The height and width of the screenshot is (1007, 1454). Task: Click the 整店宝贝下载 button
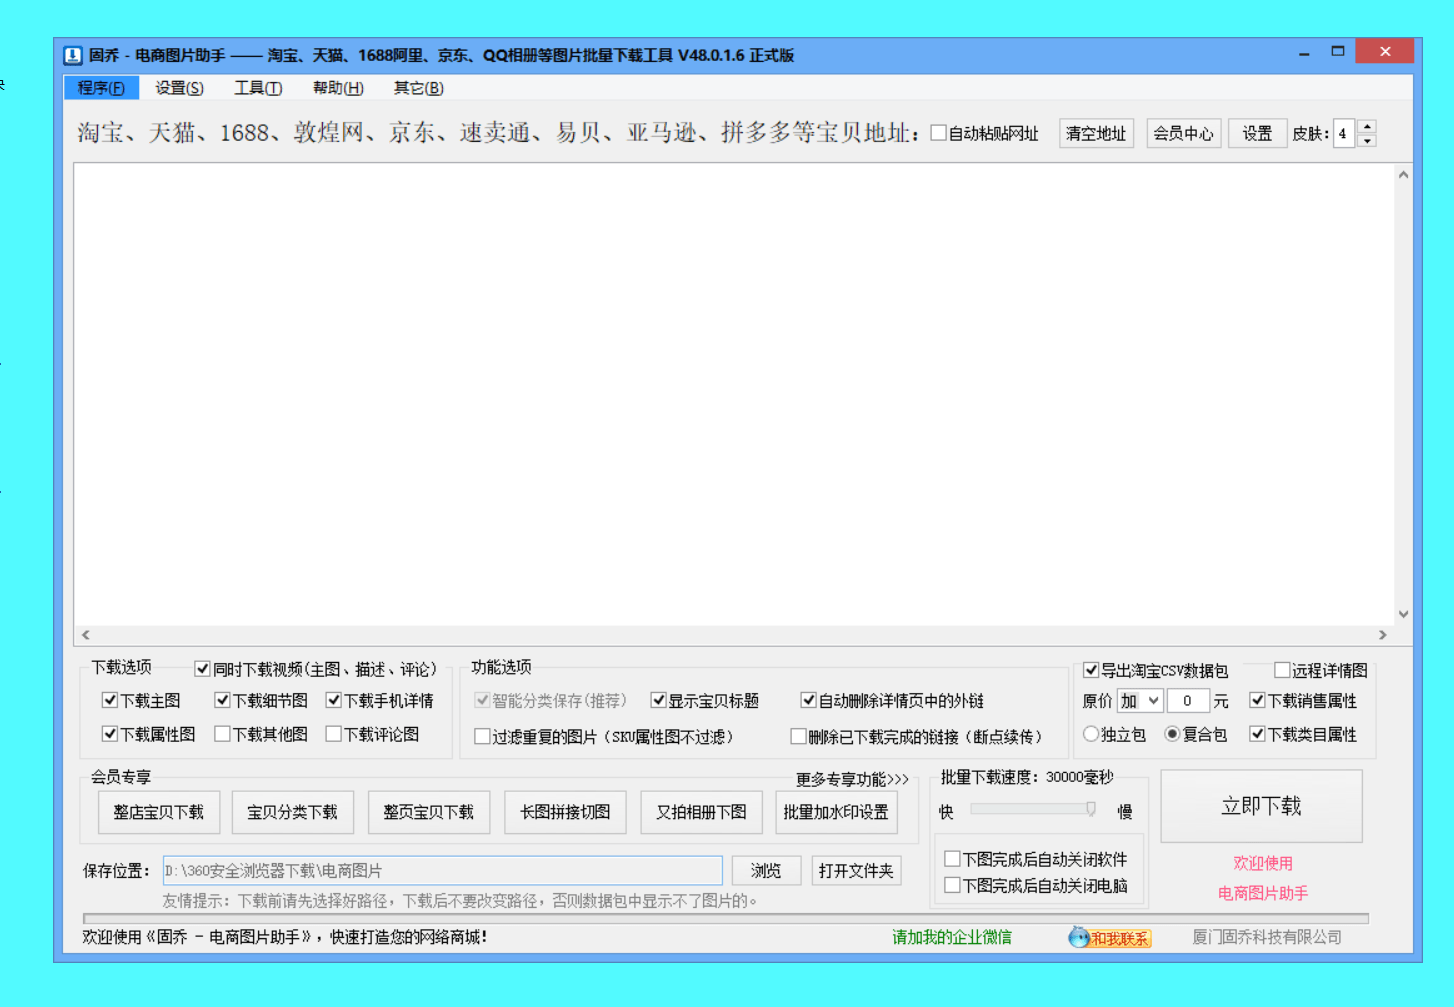[158, 812]
